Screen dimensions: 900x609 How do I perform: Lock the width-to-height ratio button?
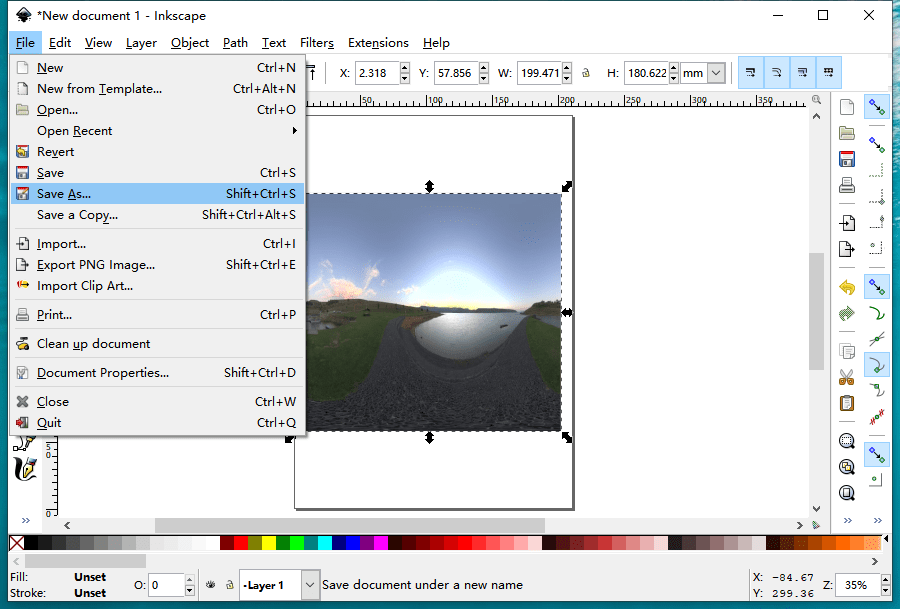pyautogui.click(x=585, y=72)
